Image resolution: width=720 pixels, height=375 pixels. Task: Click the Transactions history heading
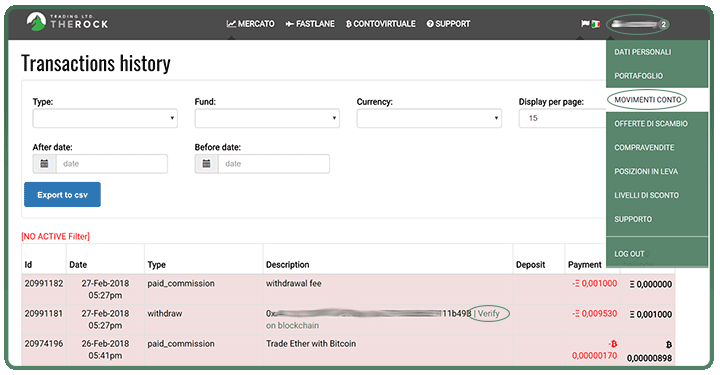tap(96, 63)
